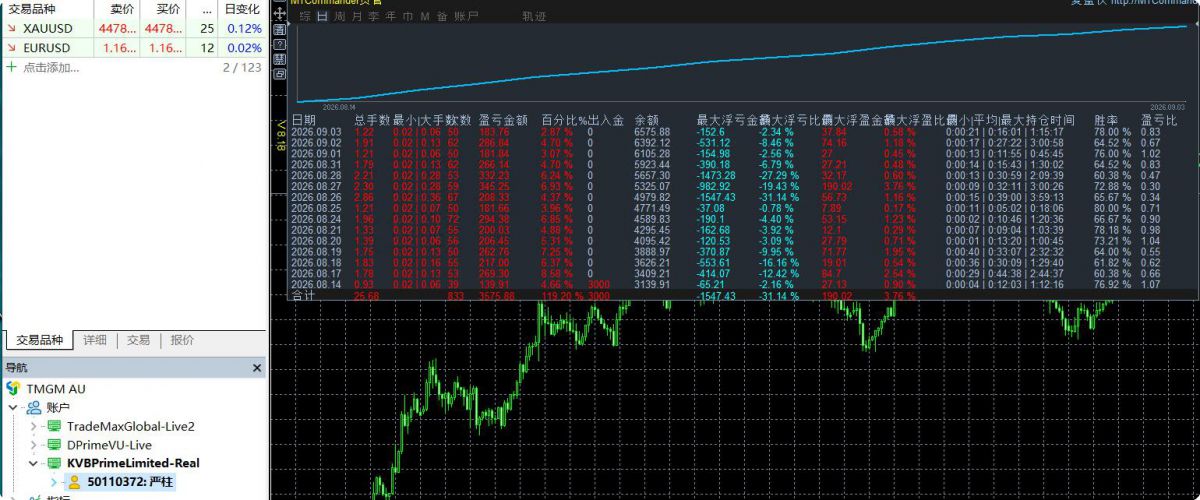Select TMGM AU in navigator tree
Screen dimensions: 1200x500
point(56,387)
